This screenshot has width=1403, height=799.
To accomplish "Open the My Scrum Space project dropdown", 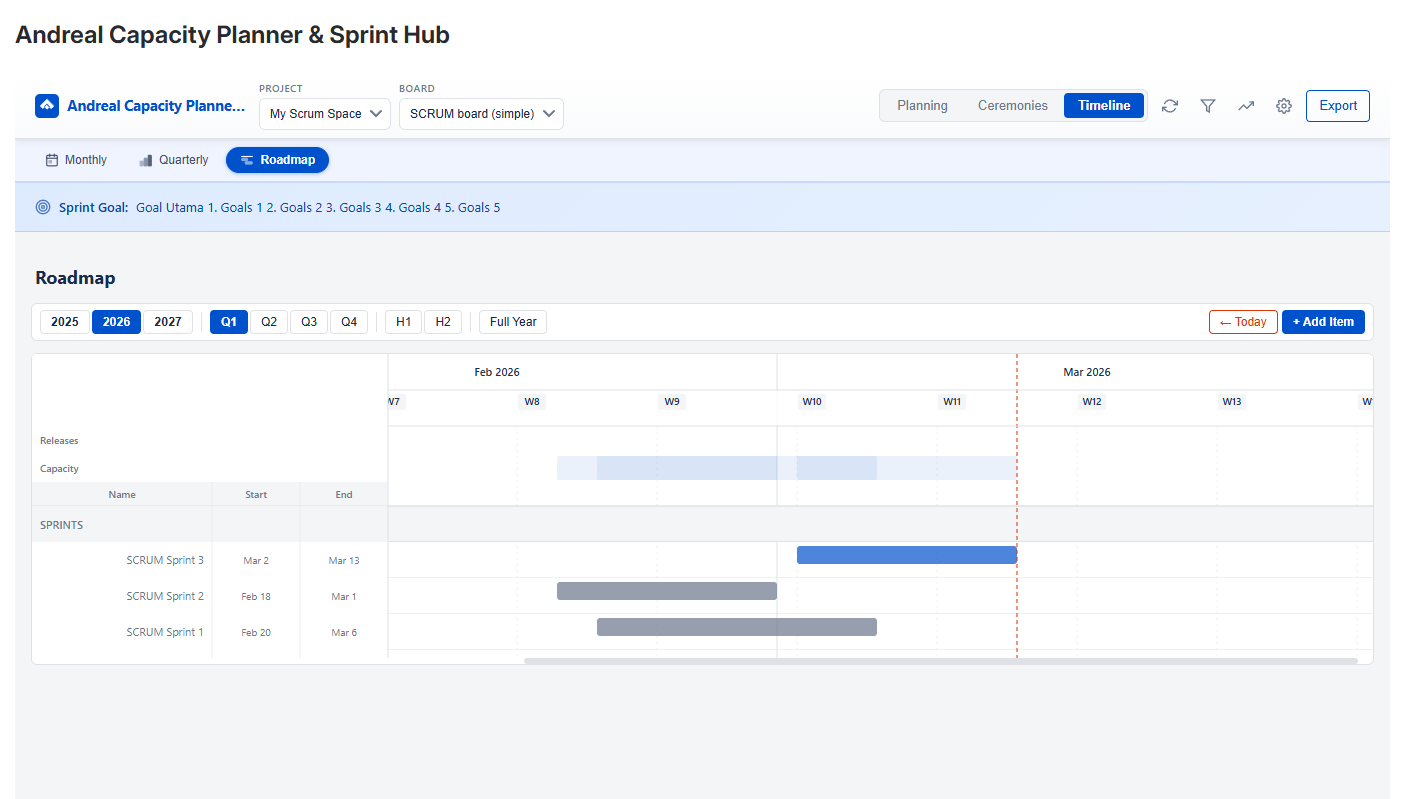I will point(324,113).
